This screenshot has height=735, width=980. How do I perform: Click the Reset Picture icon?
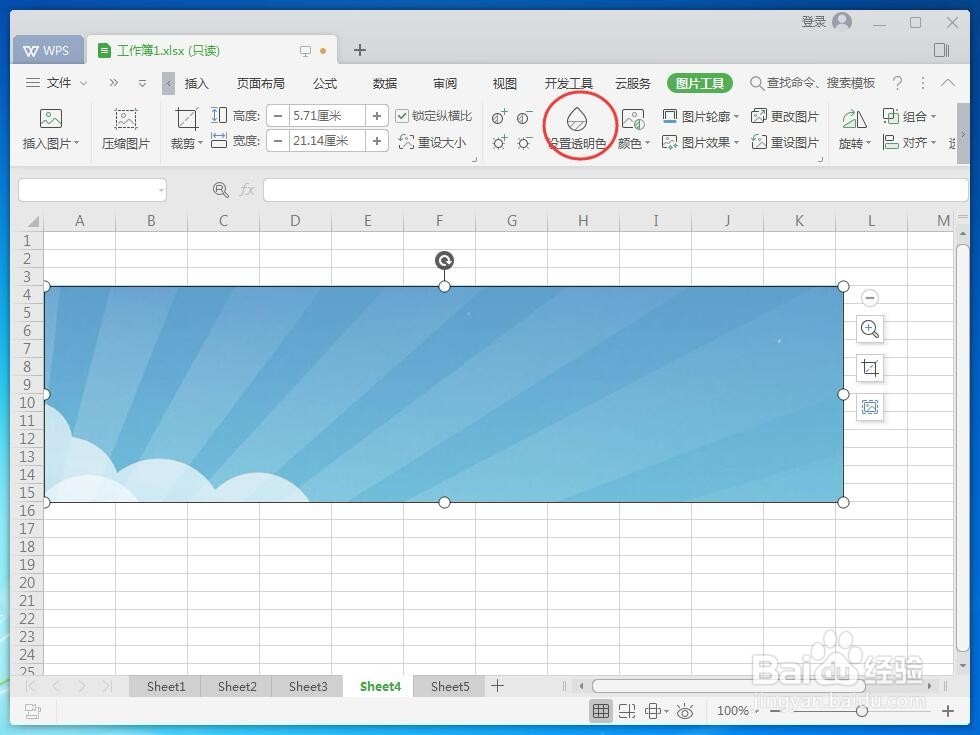(x=786, y=142)
